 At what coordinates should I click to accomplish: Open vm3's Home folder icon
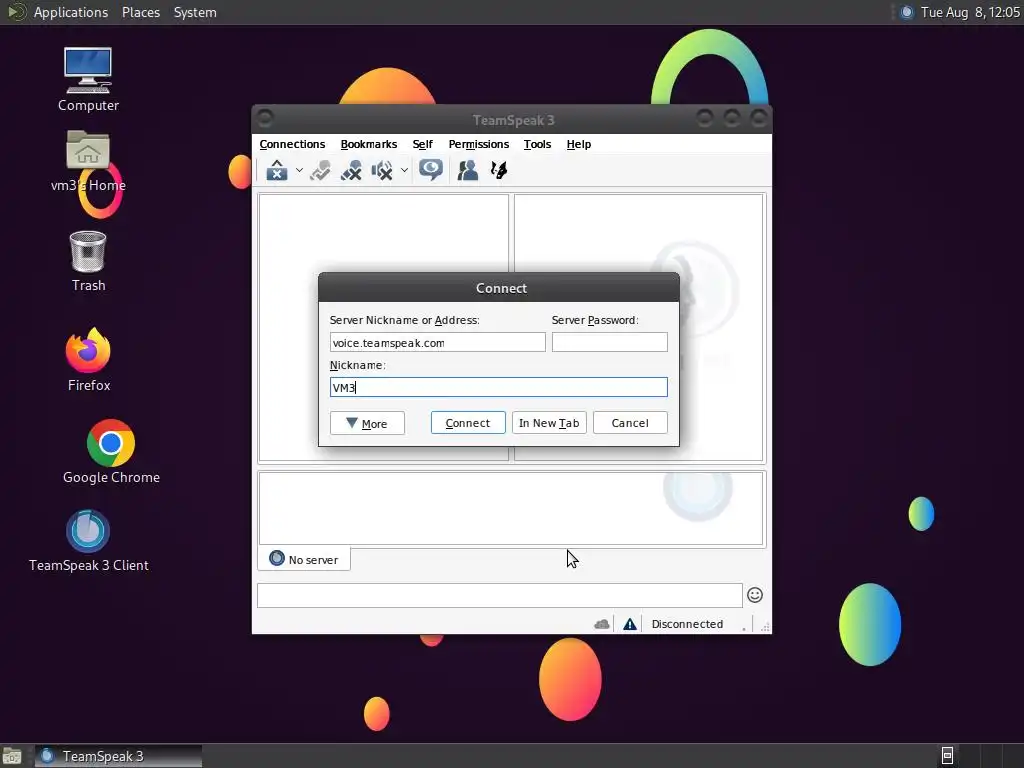click(x=88, y=161)
